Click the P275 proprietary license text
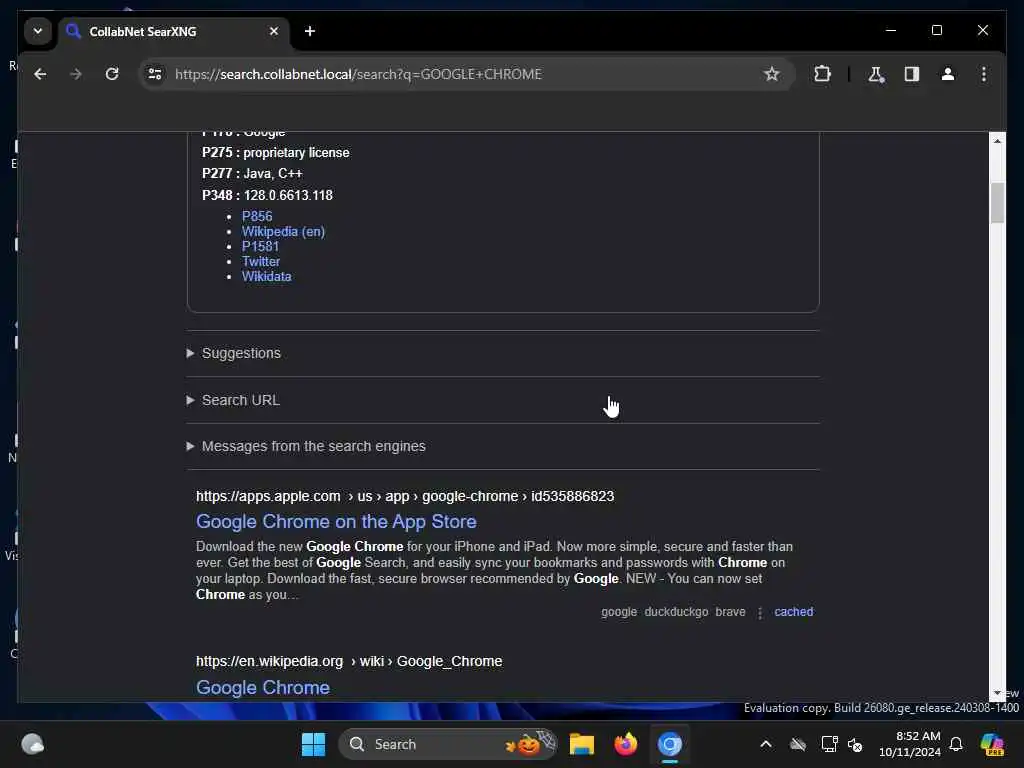The image size is (1024, 768). tap(276, 153)
